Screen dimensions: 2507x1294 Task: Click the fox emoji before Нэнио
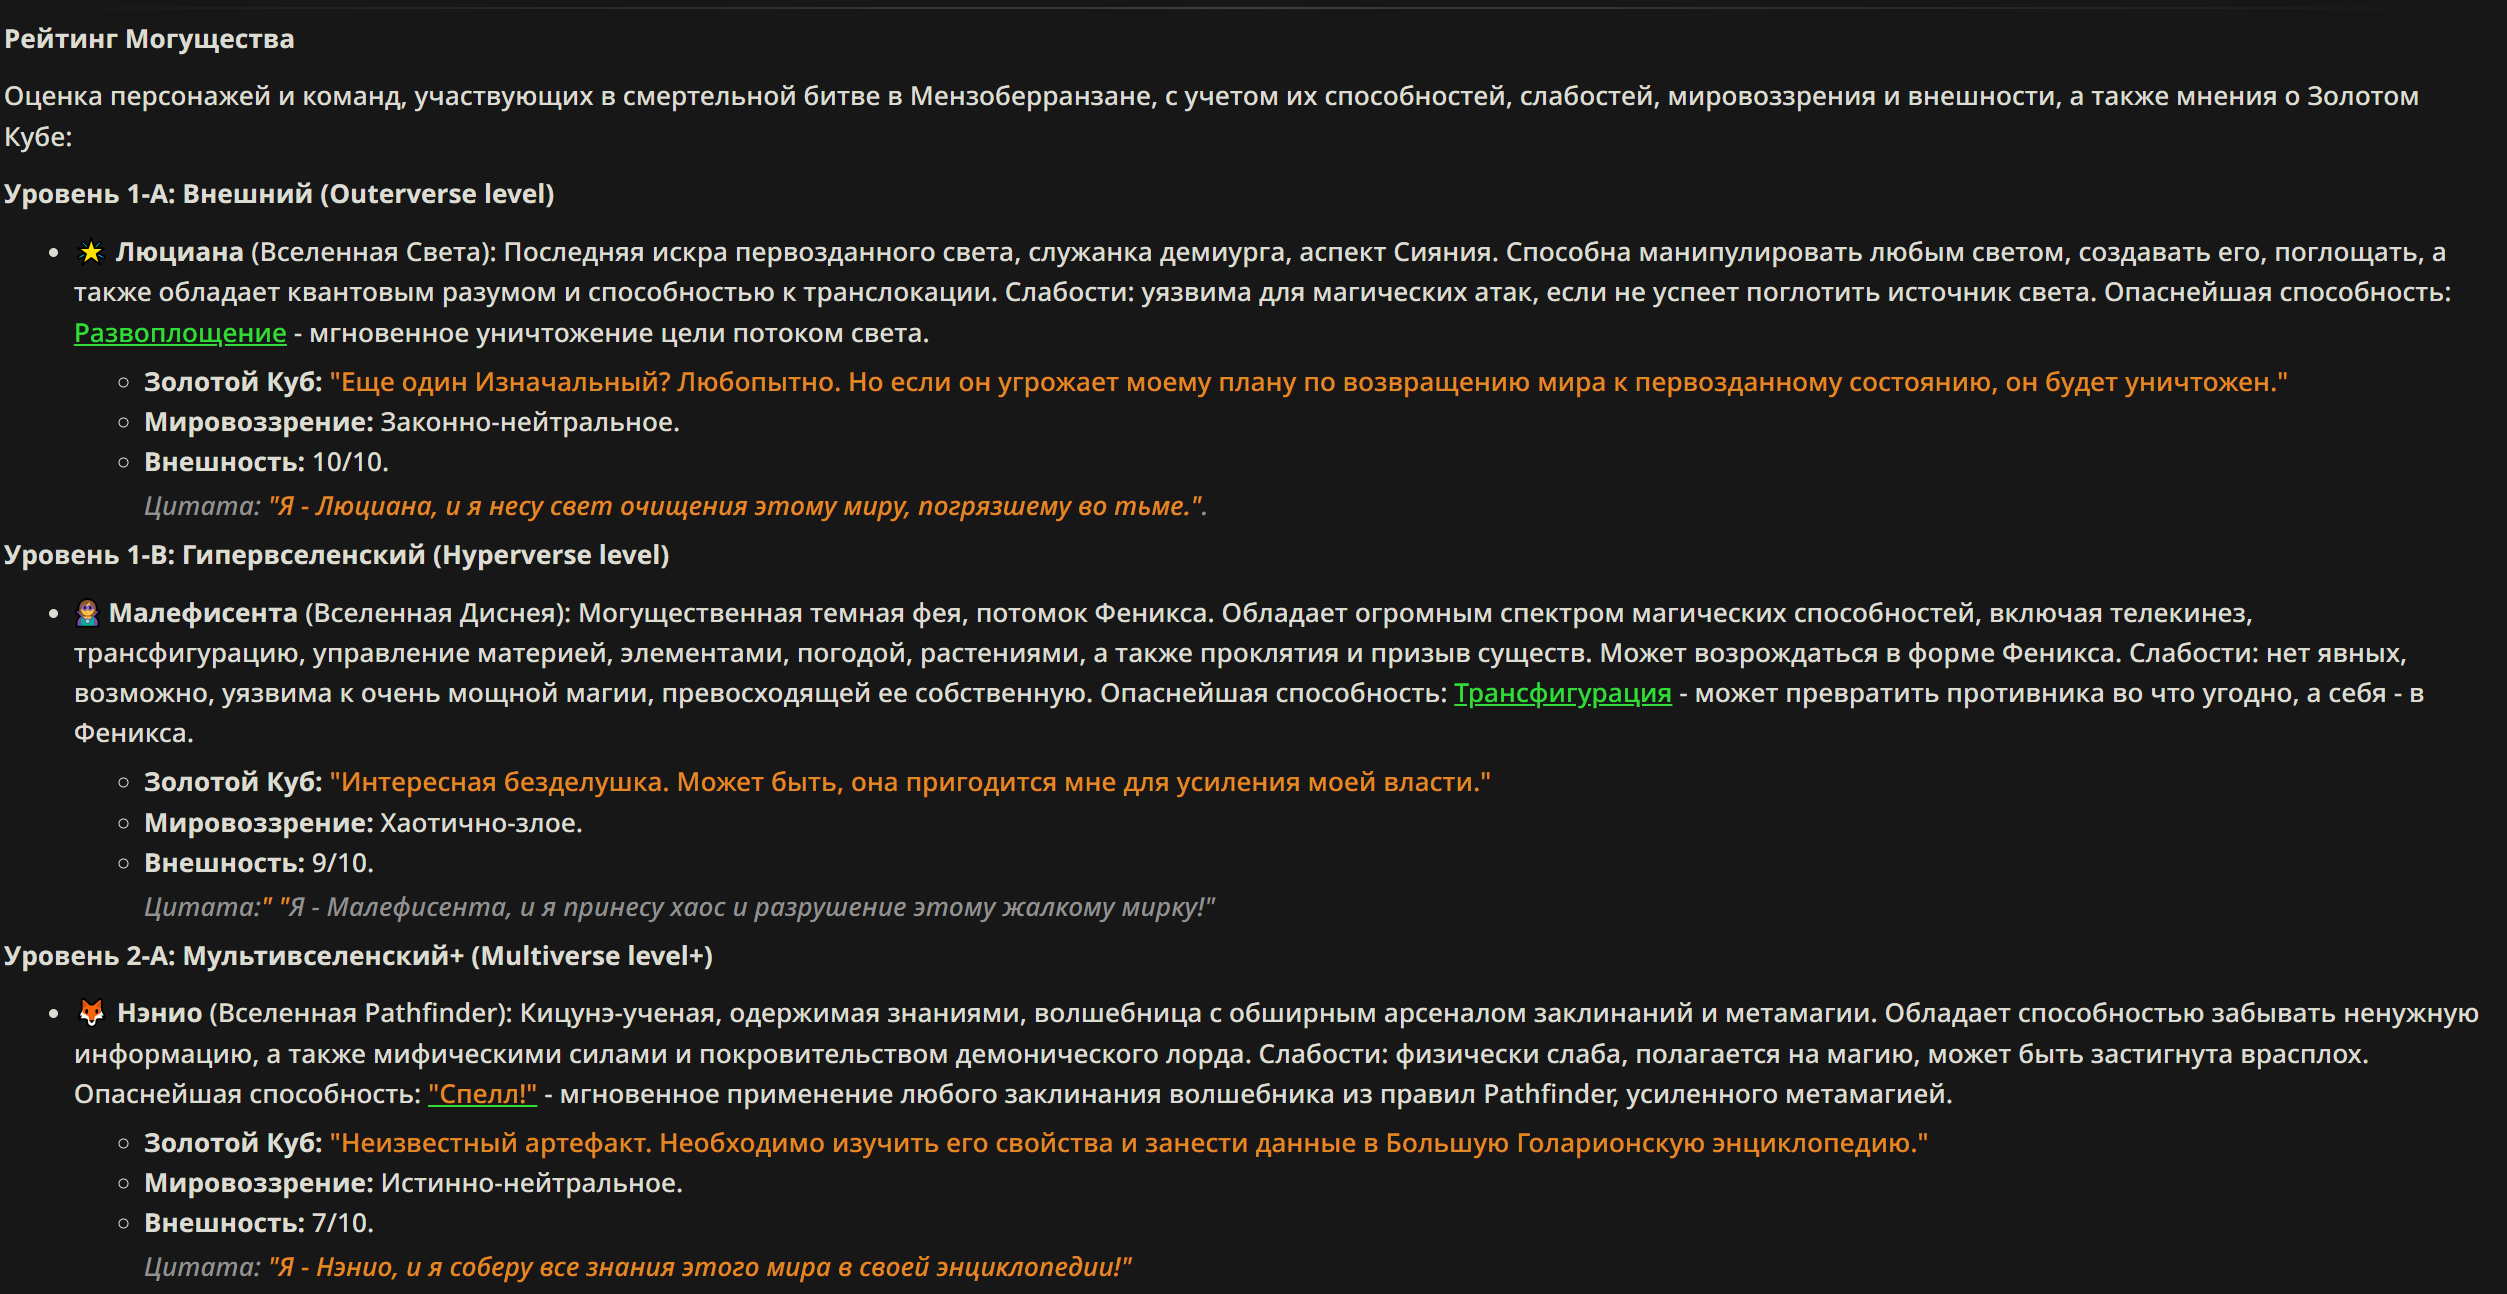pyautogui.click(x=91, y=1013)
